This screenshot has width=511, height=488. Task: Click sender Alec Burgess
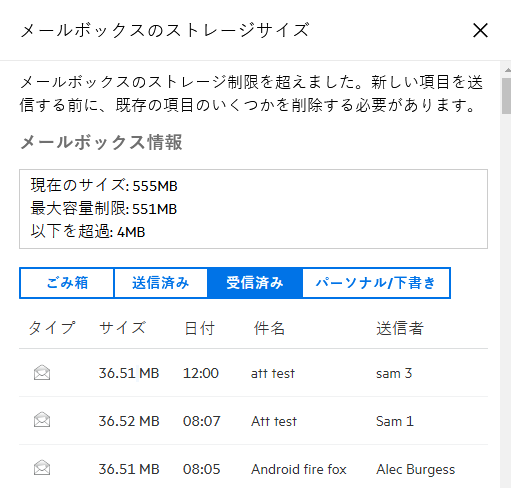tap(416, 469)
